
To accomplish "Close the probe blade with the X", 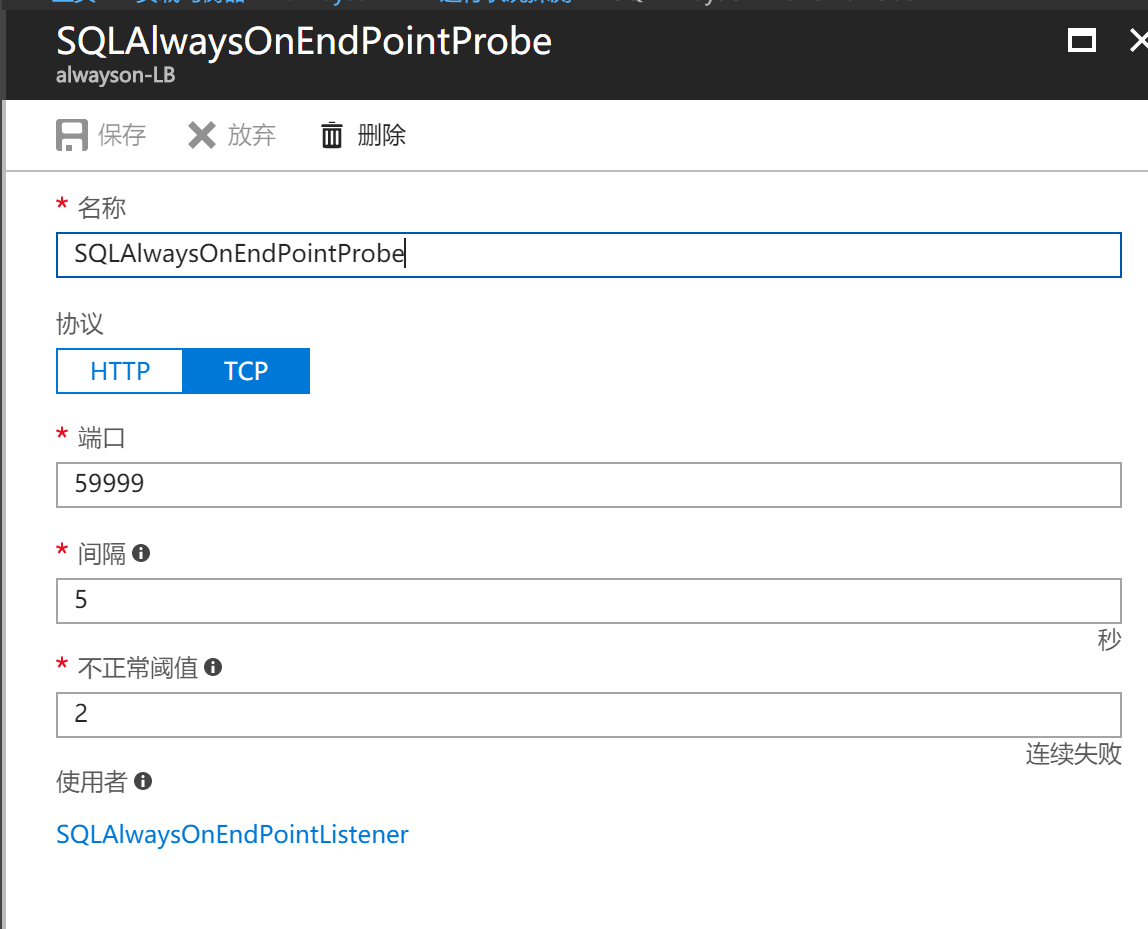I will click(1138, 40).
